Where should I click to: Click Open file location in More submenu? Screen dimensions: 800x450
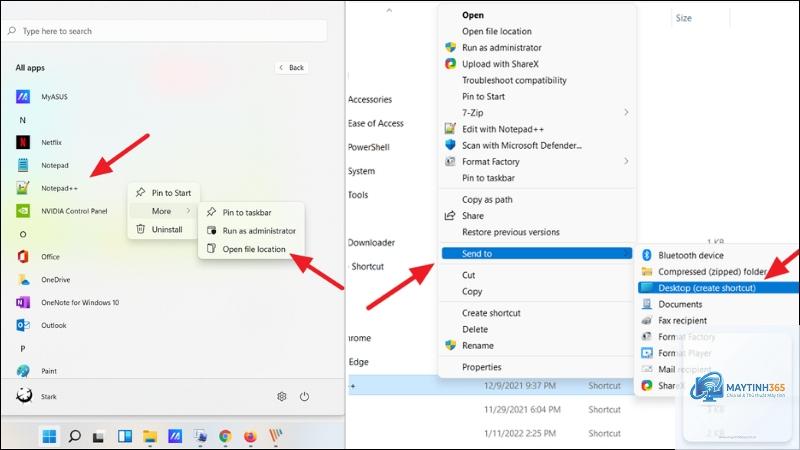click(x=251, y=249)
